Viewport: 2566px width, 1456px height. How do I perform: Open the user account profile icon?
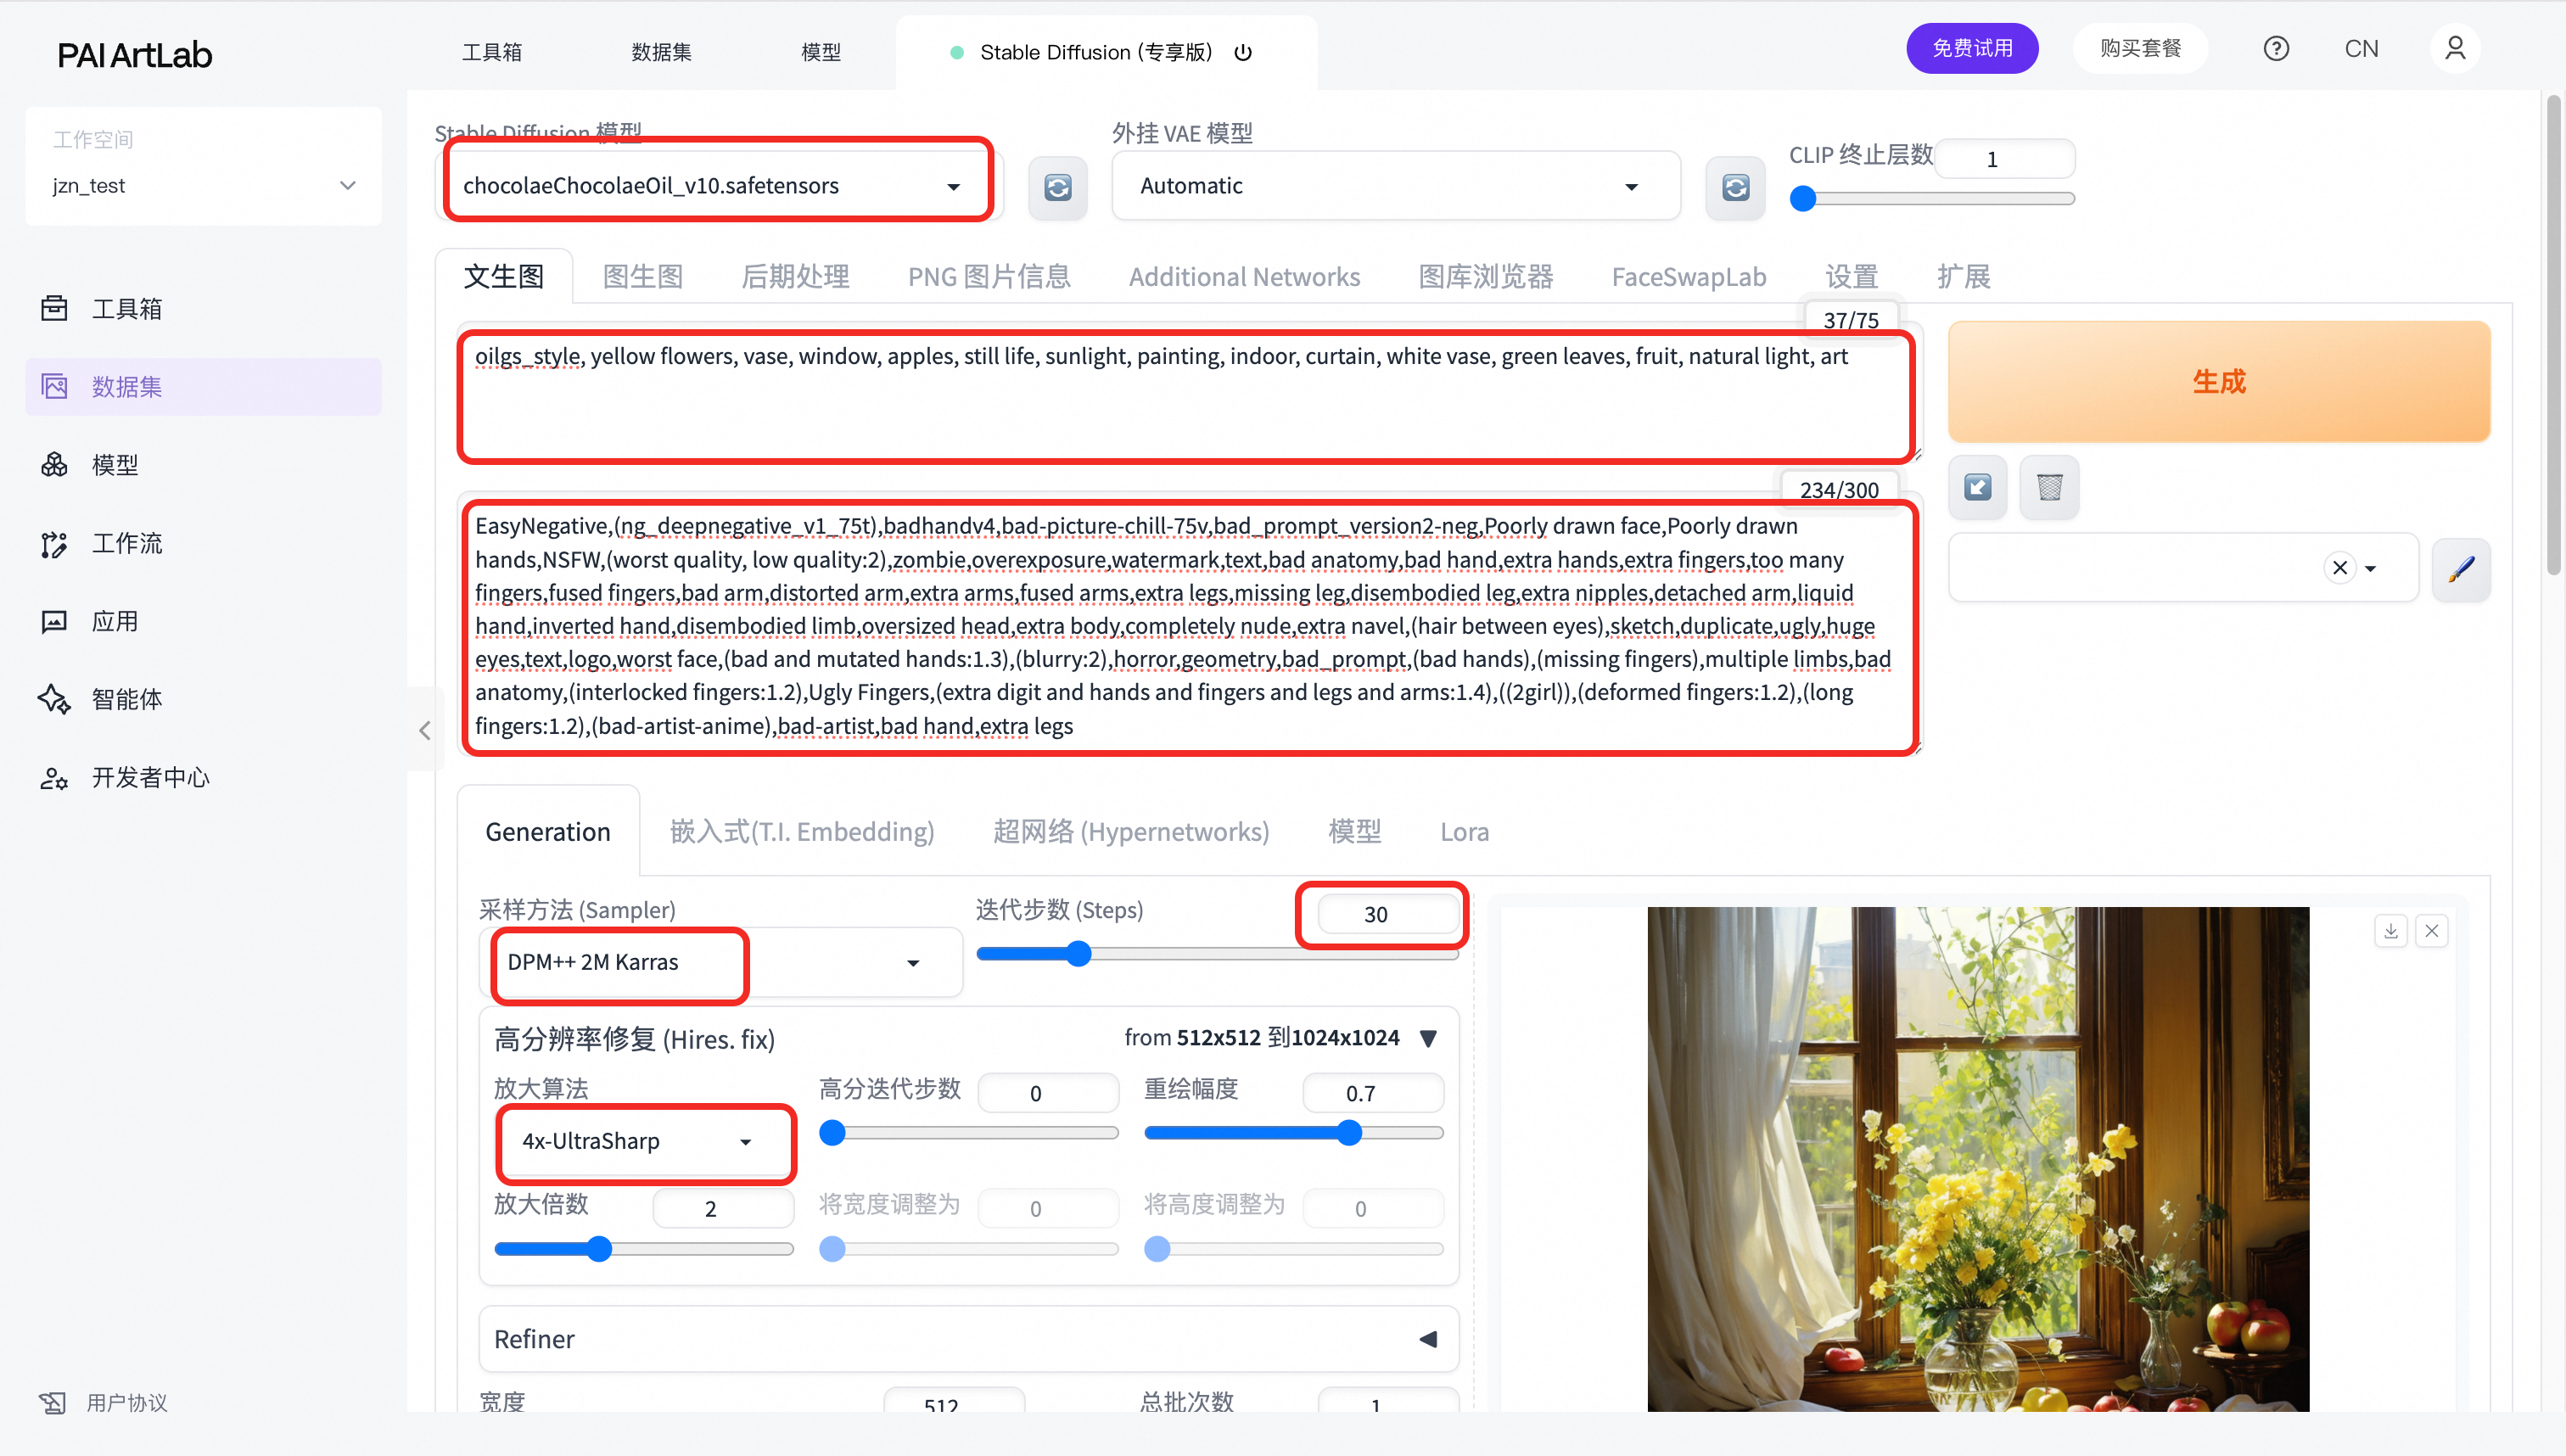pos(2454,49)
